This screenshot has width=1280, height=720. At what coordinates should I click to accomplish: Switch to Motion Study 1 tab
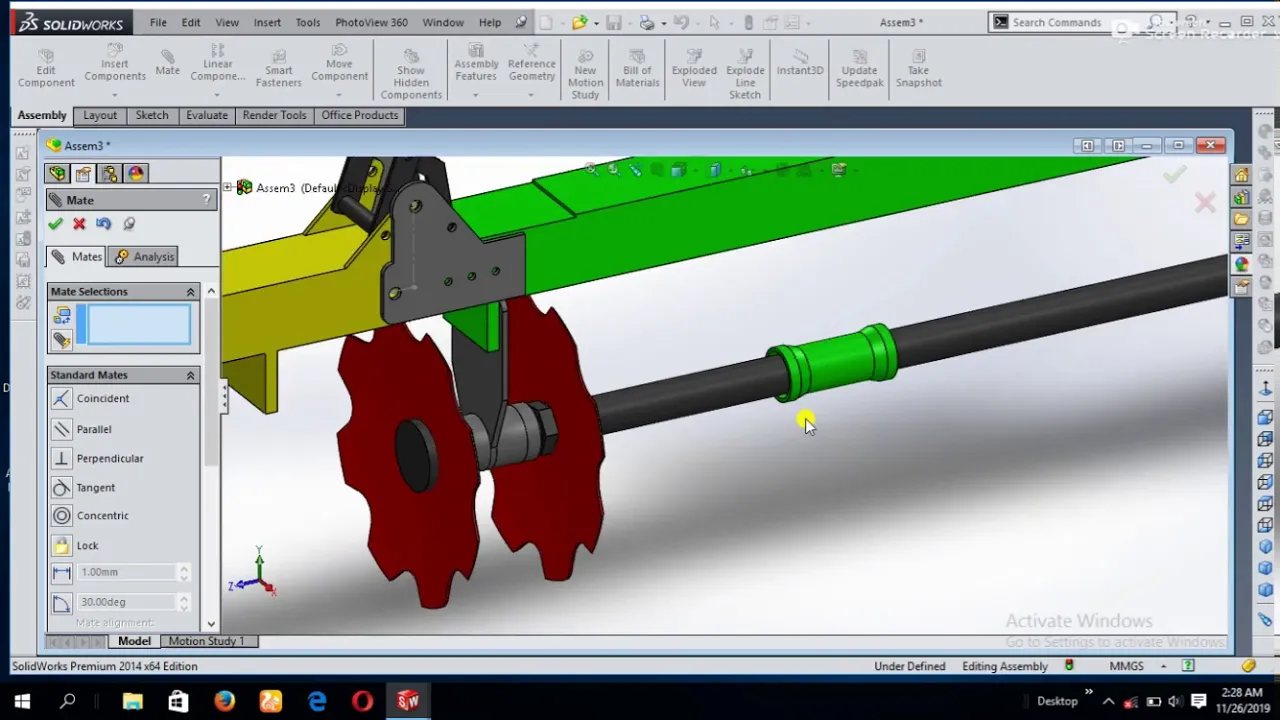tap(206, 641)
